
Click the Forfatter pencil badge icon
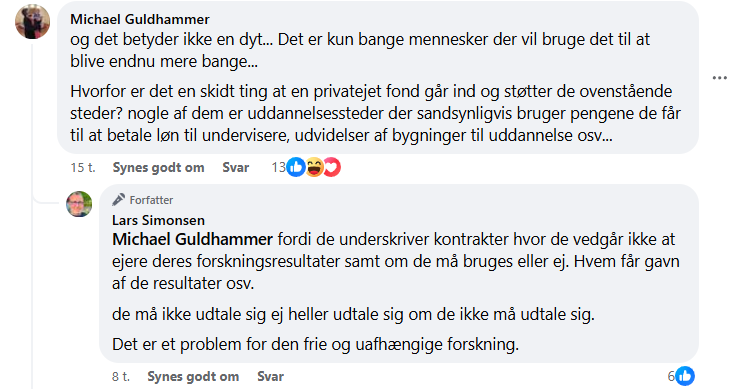pyautogui.click(x=118, y=200)
